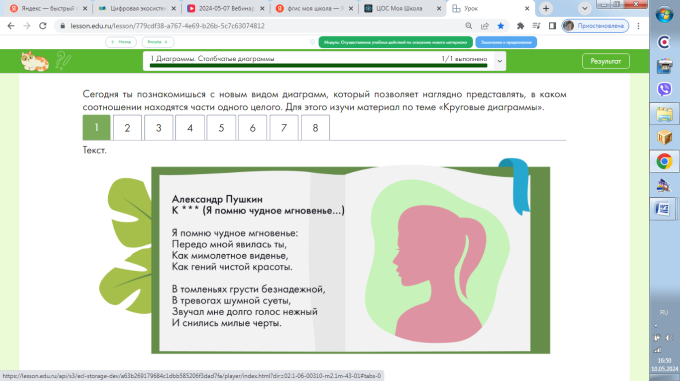Click the address bar URL
The height and width of the screenshot is (381, 680).
tap(167, 26)
